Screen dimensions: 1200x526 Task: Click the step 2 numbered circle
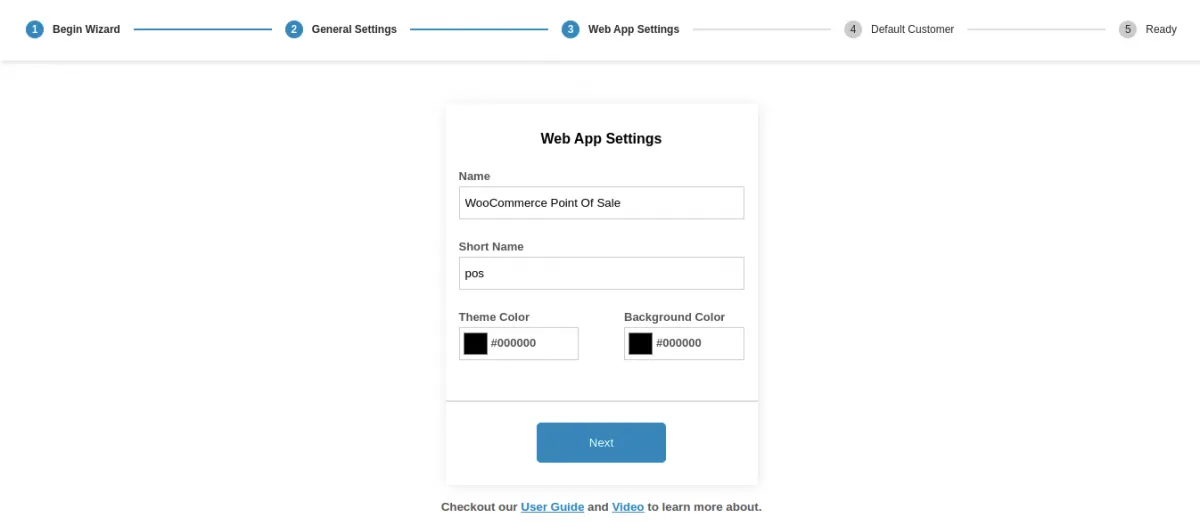click(x=294, y=29)
